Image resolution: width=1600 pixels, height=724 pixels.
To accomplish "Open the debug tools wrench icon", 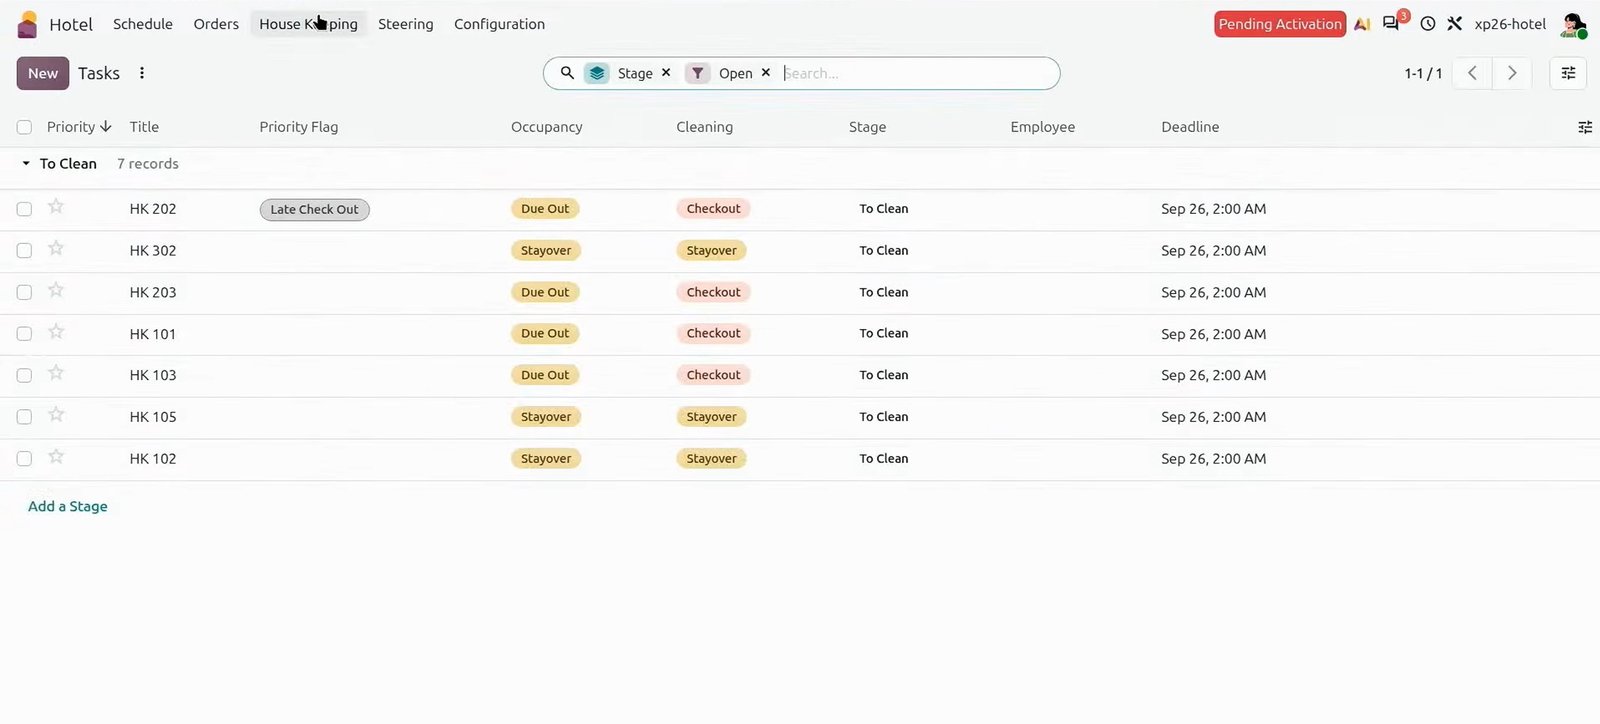I will tap(1455, 24).
